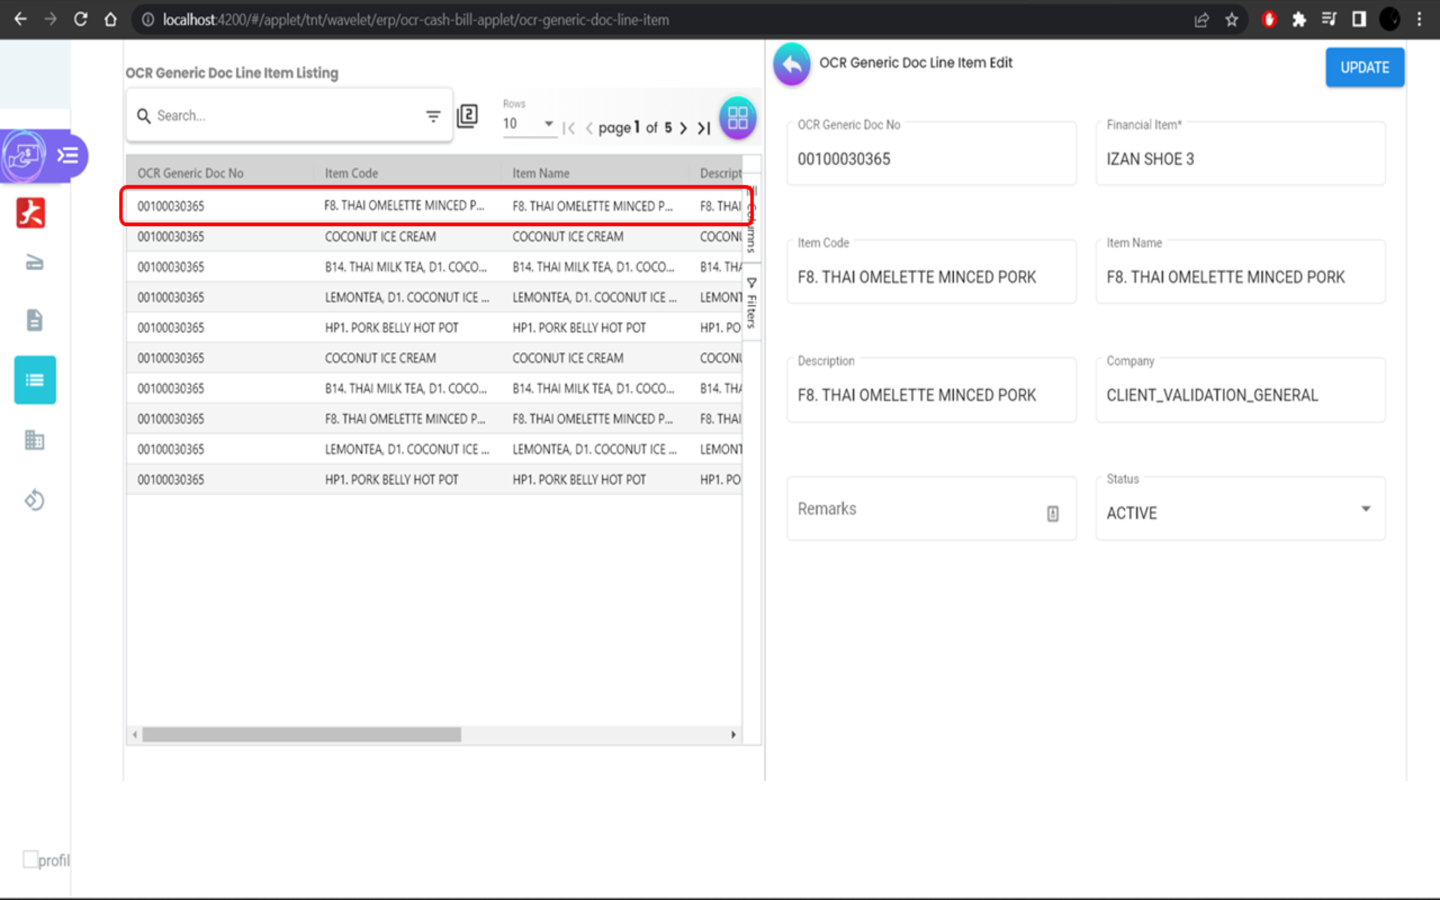The image size is (1440, 900).
Task: Click the multi-select icon beside the search box
Action: [x=467, y=116]
